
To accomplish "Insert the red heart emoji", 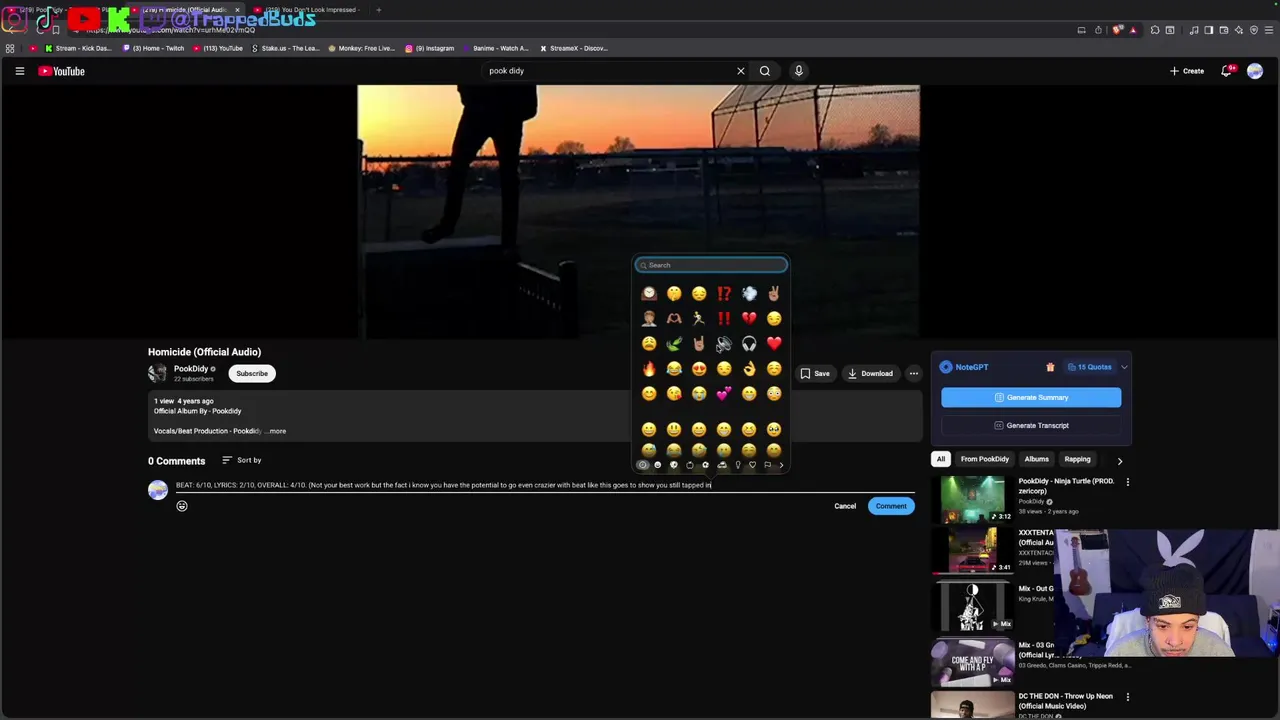I will (774, 343).
